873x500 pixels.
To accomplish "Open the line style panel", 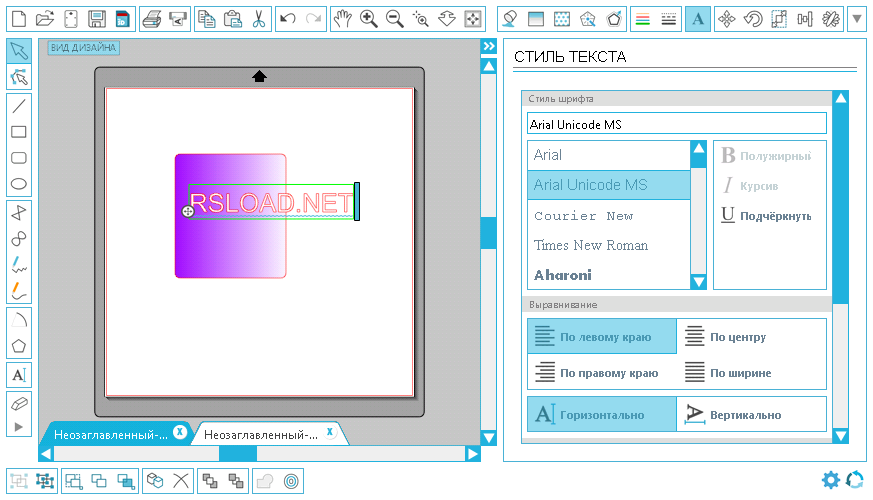I will point(669,19).
